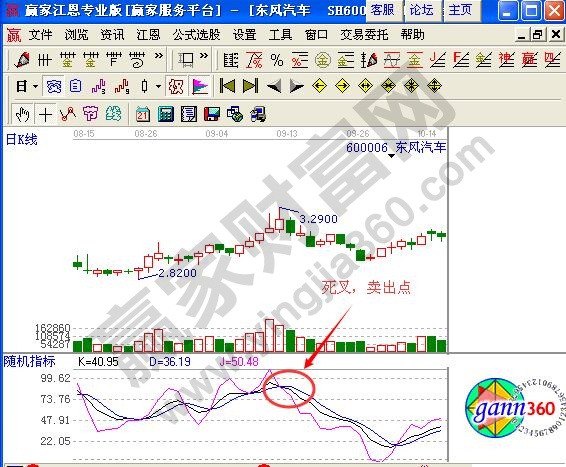Click the 600006_东风汽车 stock label
566x467 pixels.
(x=396, y=147)
